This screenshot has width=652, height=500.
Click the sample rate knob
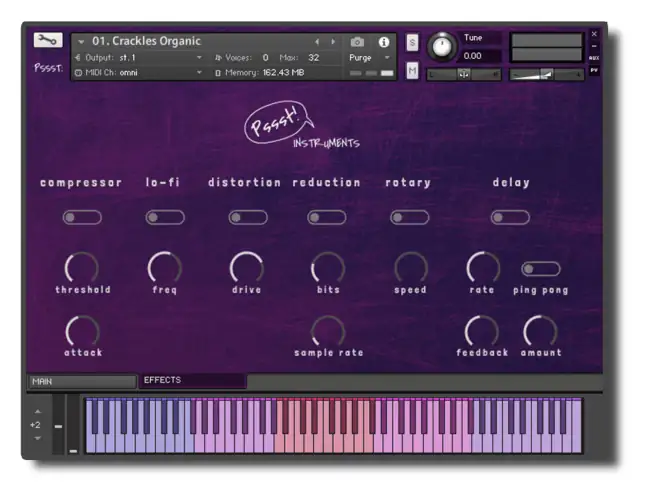pos(328,332)
